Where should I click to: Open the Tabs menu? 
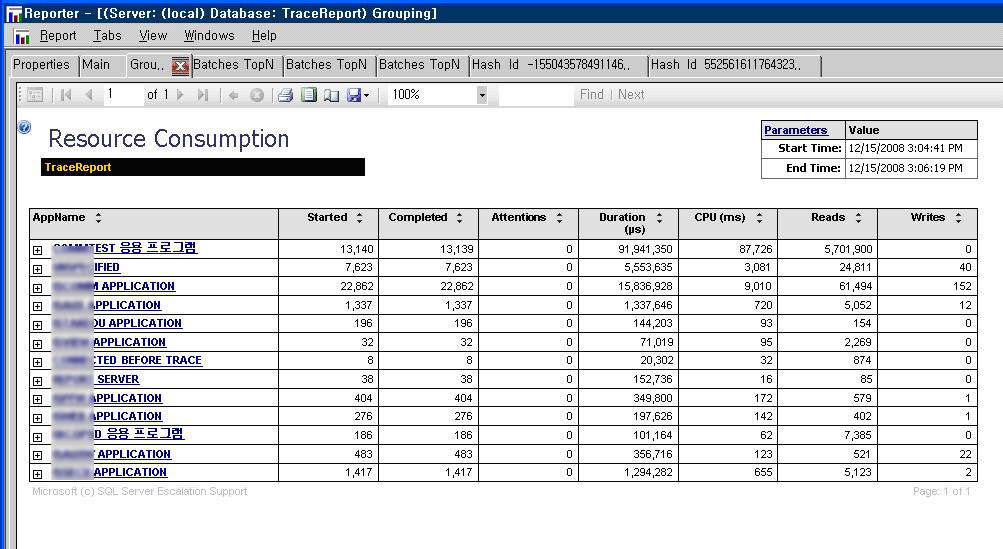tap(107, 36)
